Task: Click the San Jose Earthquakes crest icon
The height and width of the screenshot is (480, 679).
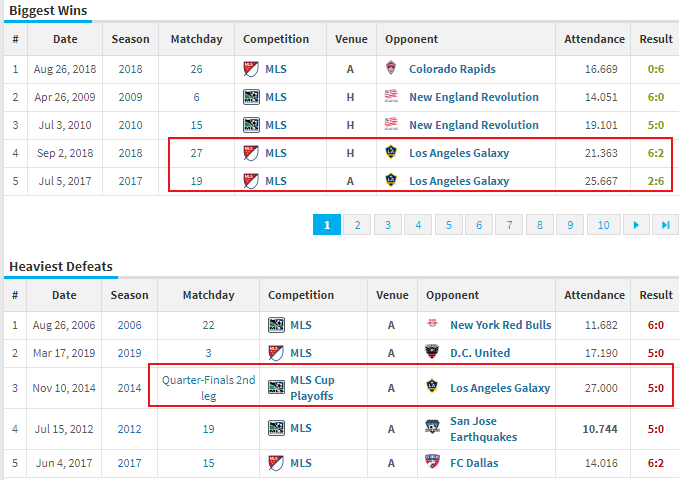Action: point(432,428)
